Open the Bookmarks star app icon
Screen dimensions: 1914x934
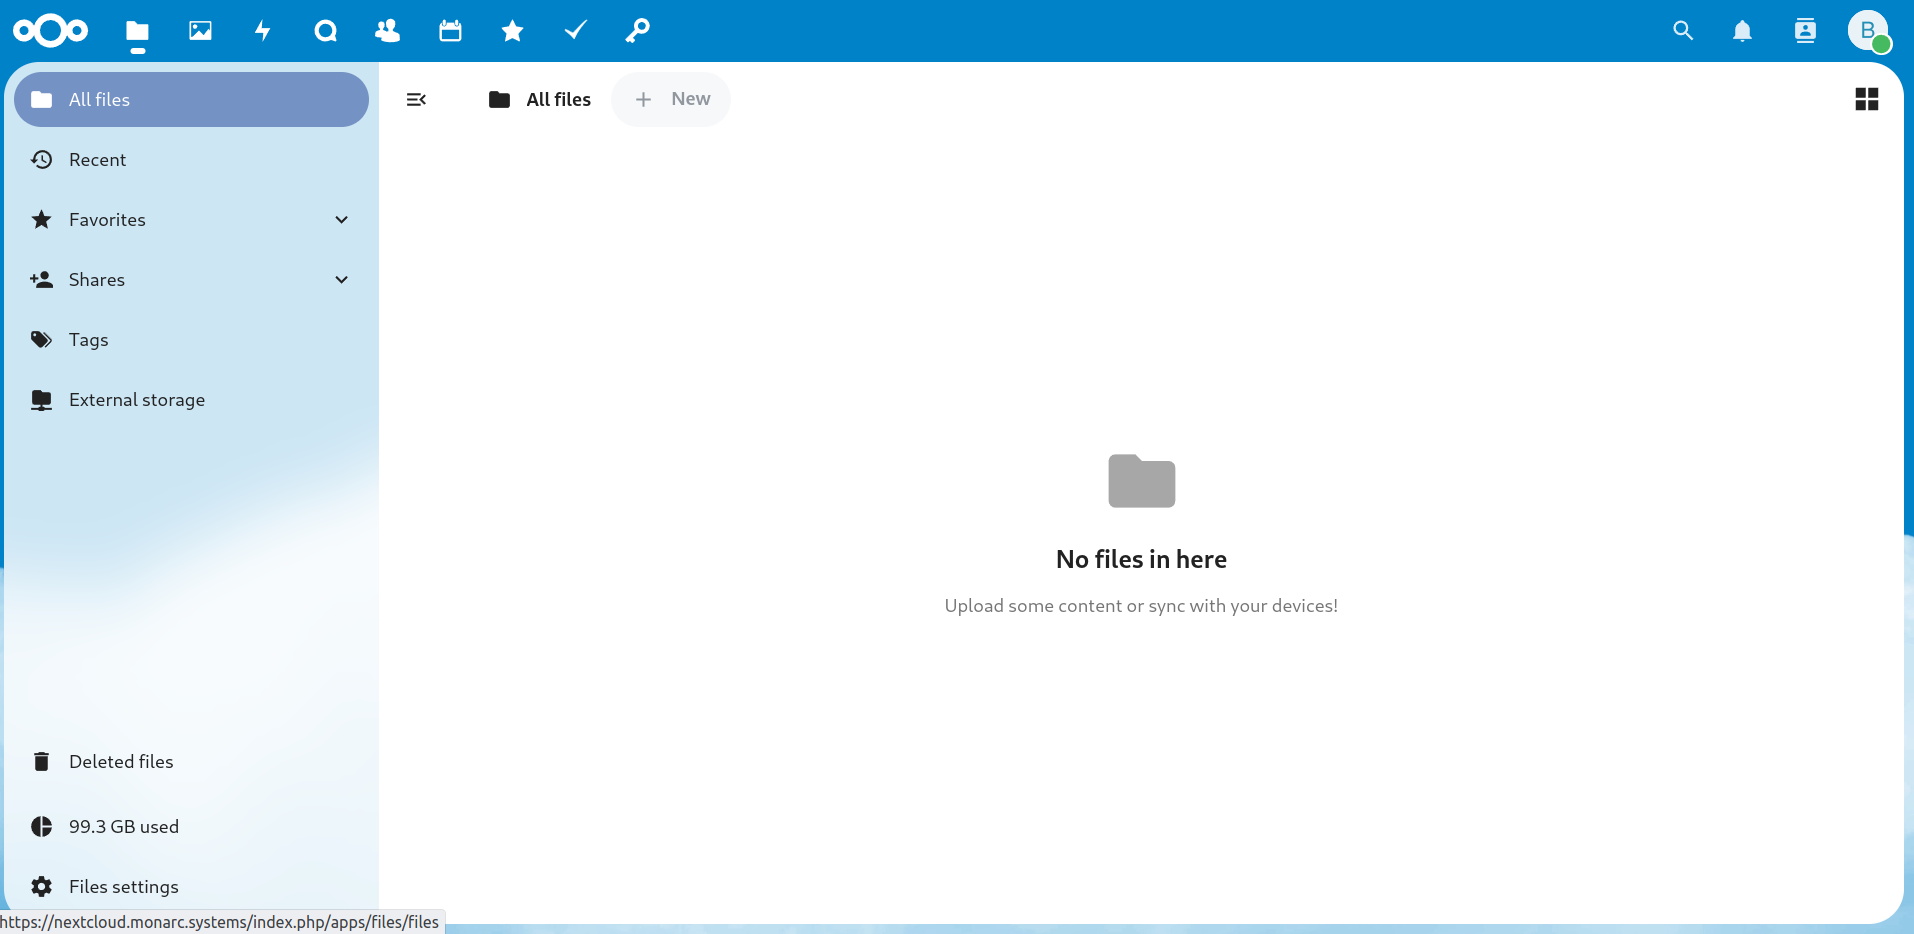tap(513, 31)
